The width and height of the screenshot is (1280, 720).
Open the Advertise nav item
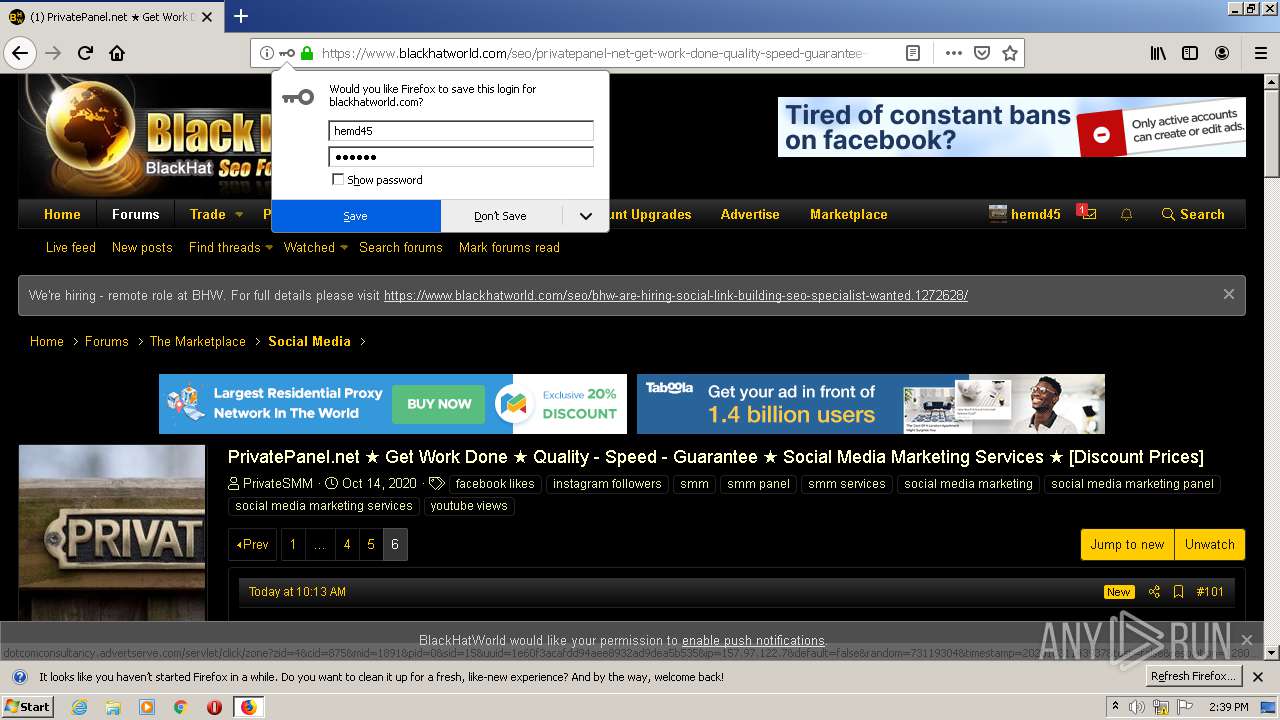[750, 214]
